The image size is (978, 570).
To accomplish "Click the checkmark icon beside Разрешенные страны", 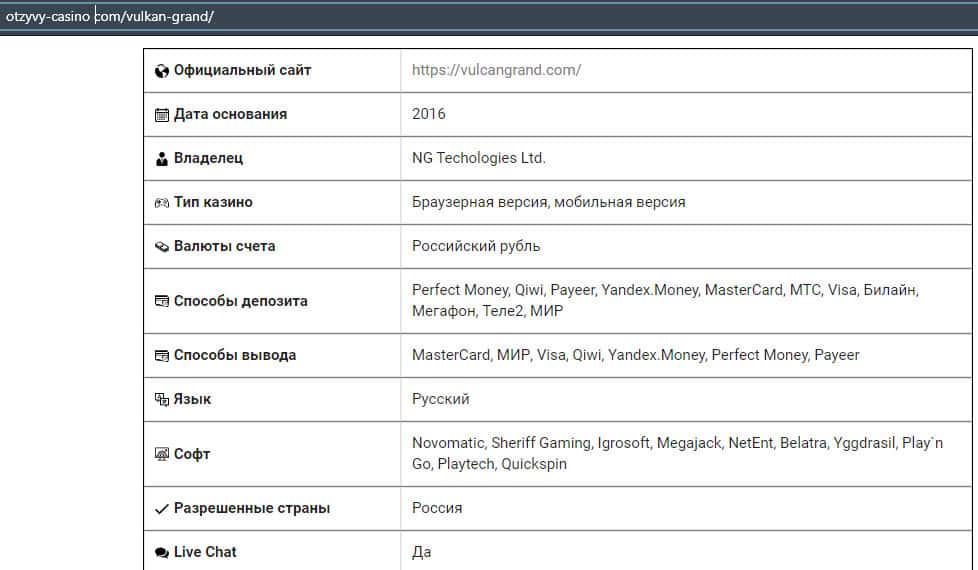I will tap(162, 509).
